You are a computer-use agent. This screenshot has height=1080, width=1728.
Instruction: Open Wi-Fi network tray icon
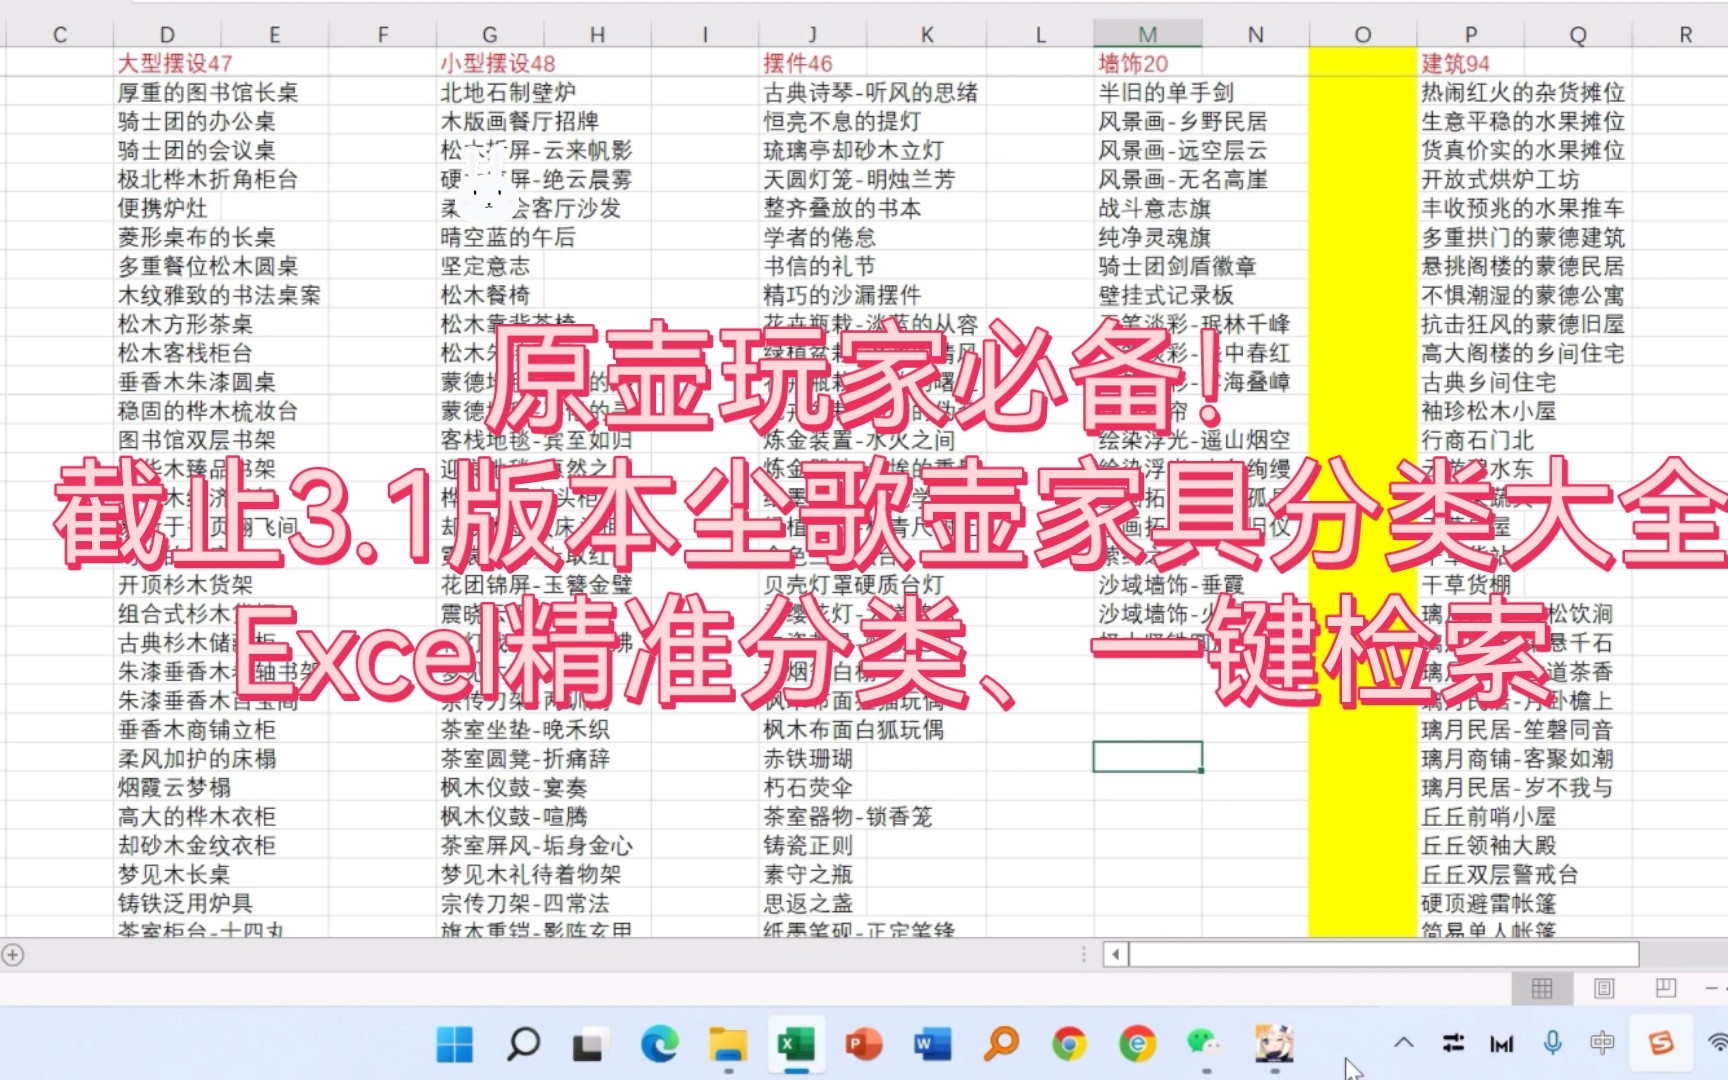(x=1717, y=1043)
